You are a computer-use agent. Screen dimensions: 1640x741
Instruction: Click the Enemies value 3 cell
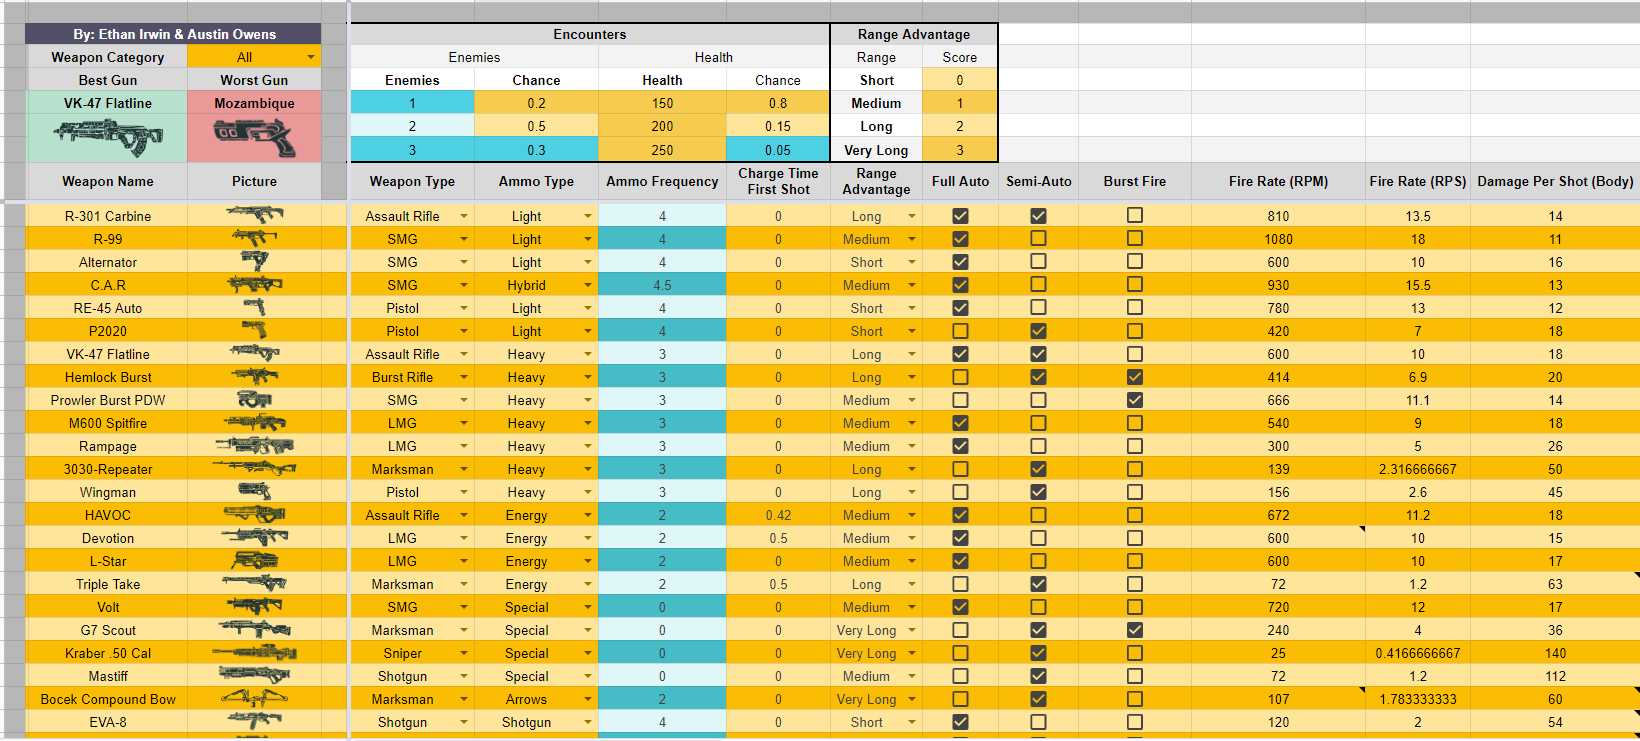click(x=412, y=150)
